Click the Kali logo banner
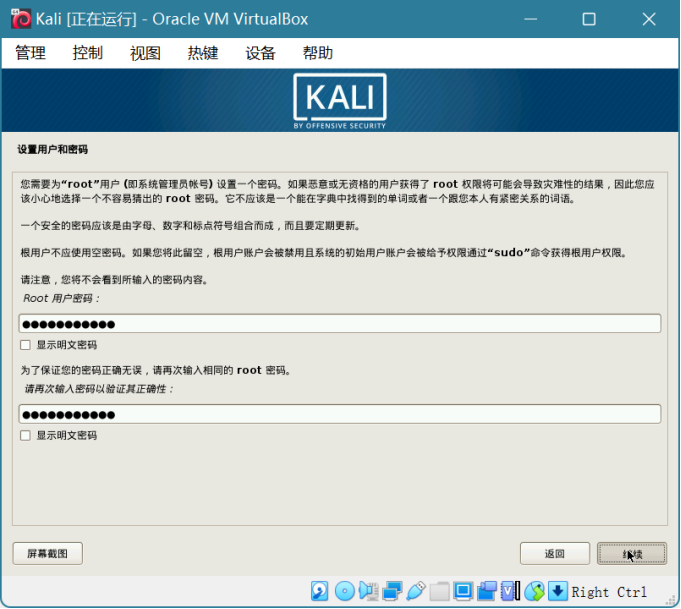The height and width of the screenshot is (609, 681). pos(340,100)
